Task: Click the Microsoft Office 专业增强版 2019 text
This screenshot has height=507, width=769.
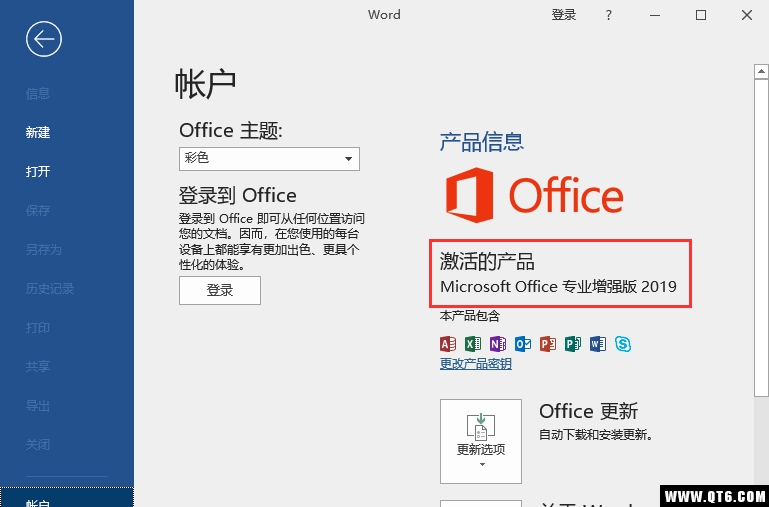Action: click(x=558, y=286)
